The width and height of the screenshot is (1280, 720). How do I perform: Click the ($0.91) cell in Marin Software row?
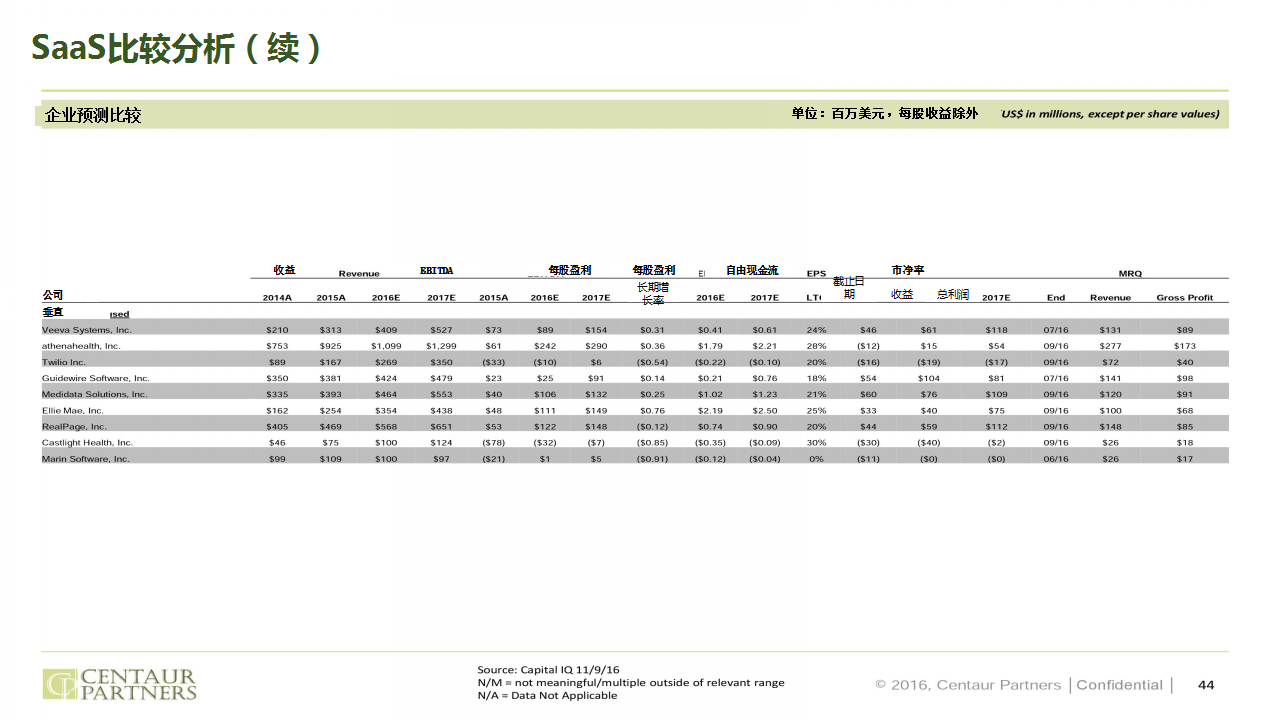(x=652, y=458)
